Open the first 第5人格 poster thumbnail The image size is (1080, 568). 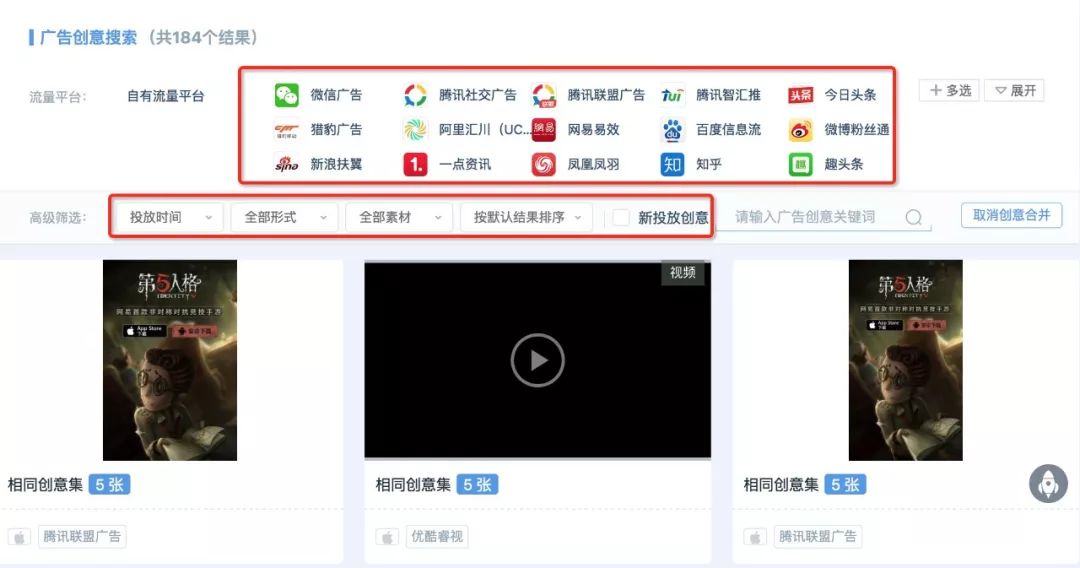point(169,360)
